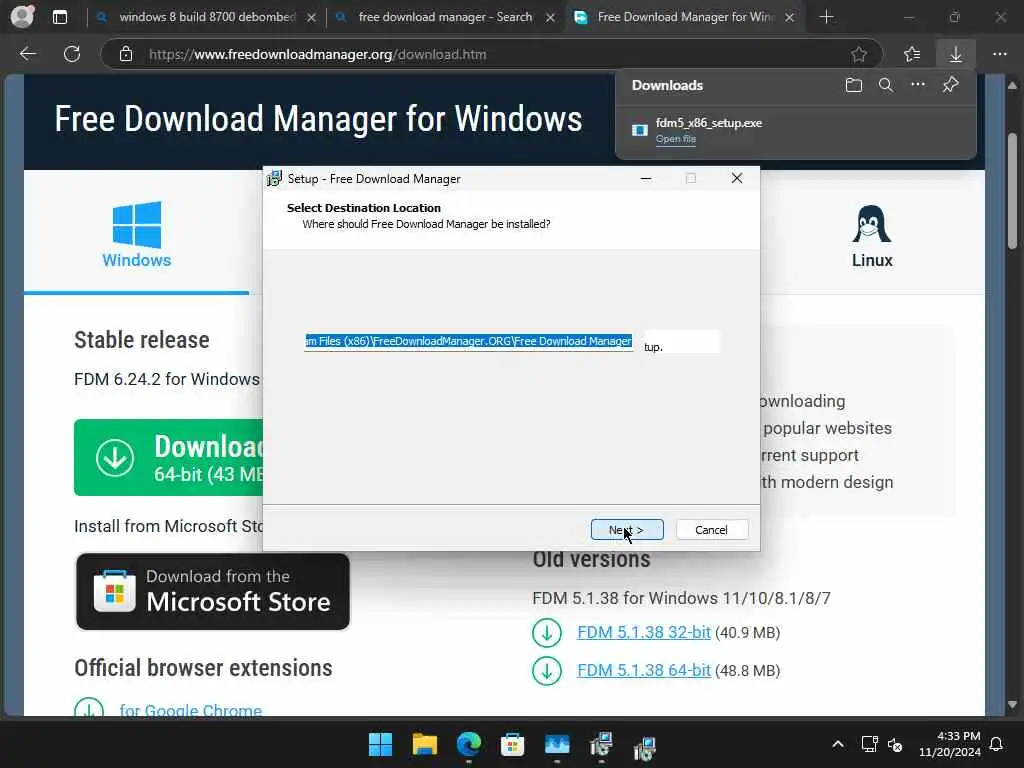Close the free download manager Search tab
1024x768 pixels.
coord(551,18)
